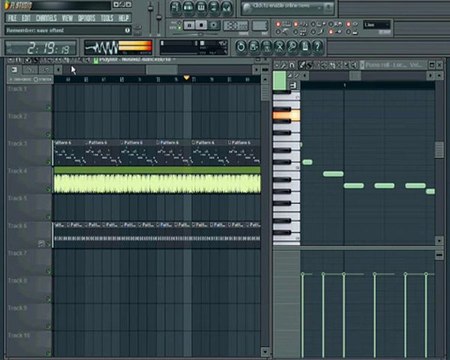Open the CHANNELS menu
The image size is (450, 360).
coord(46,18)
